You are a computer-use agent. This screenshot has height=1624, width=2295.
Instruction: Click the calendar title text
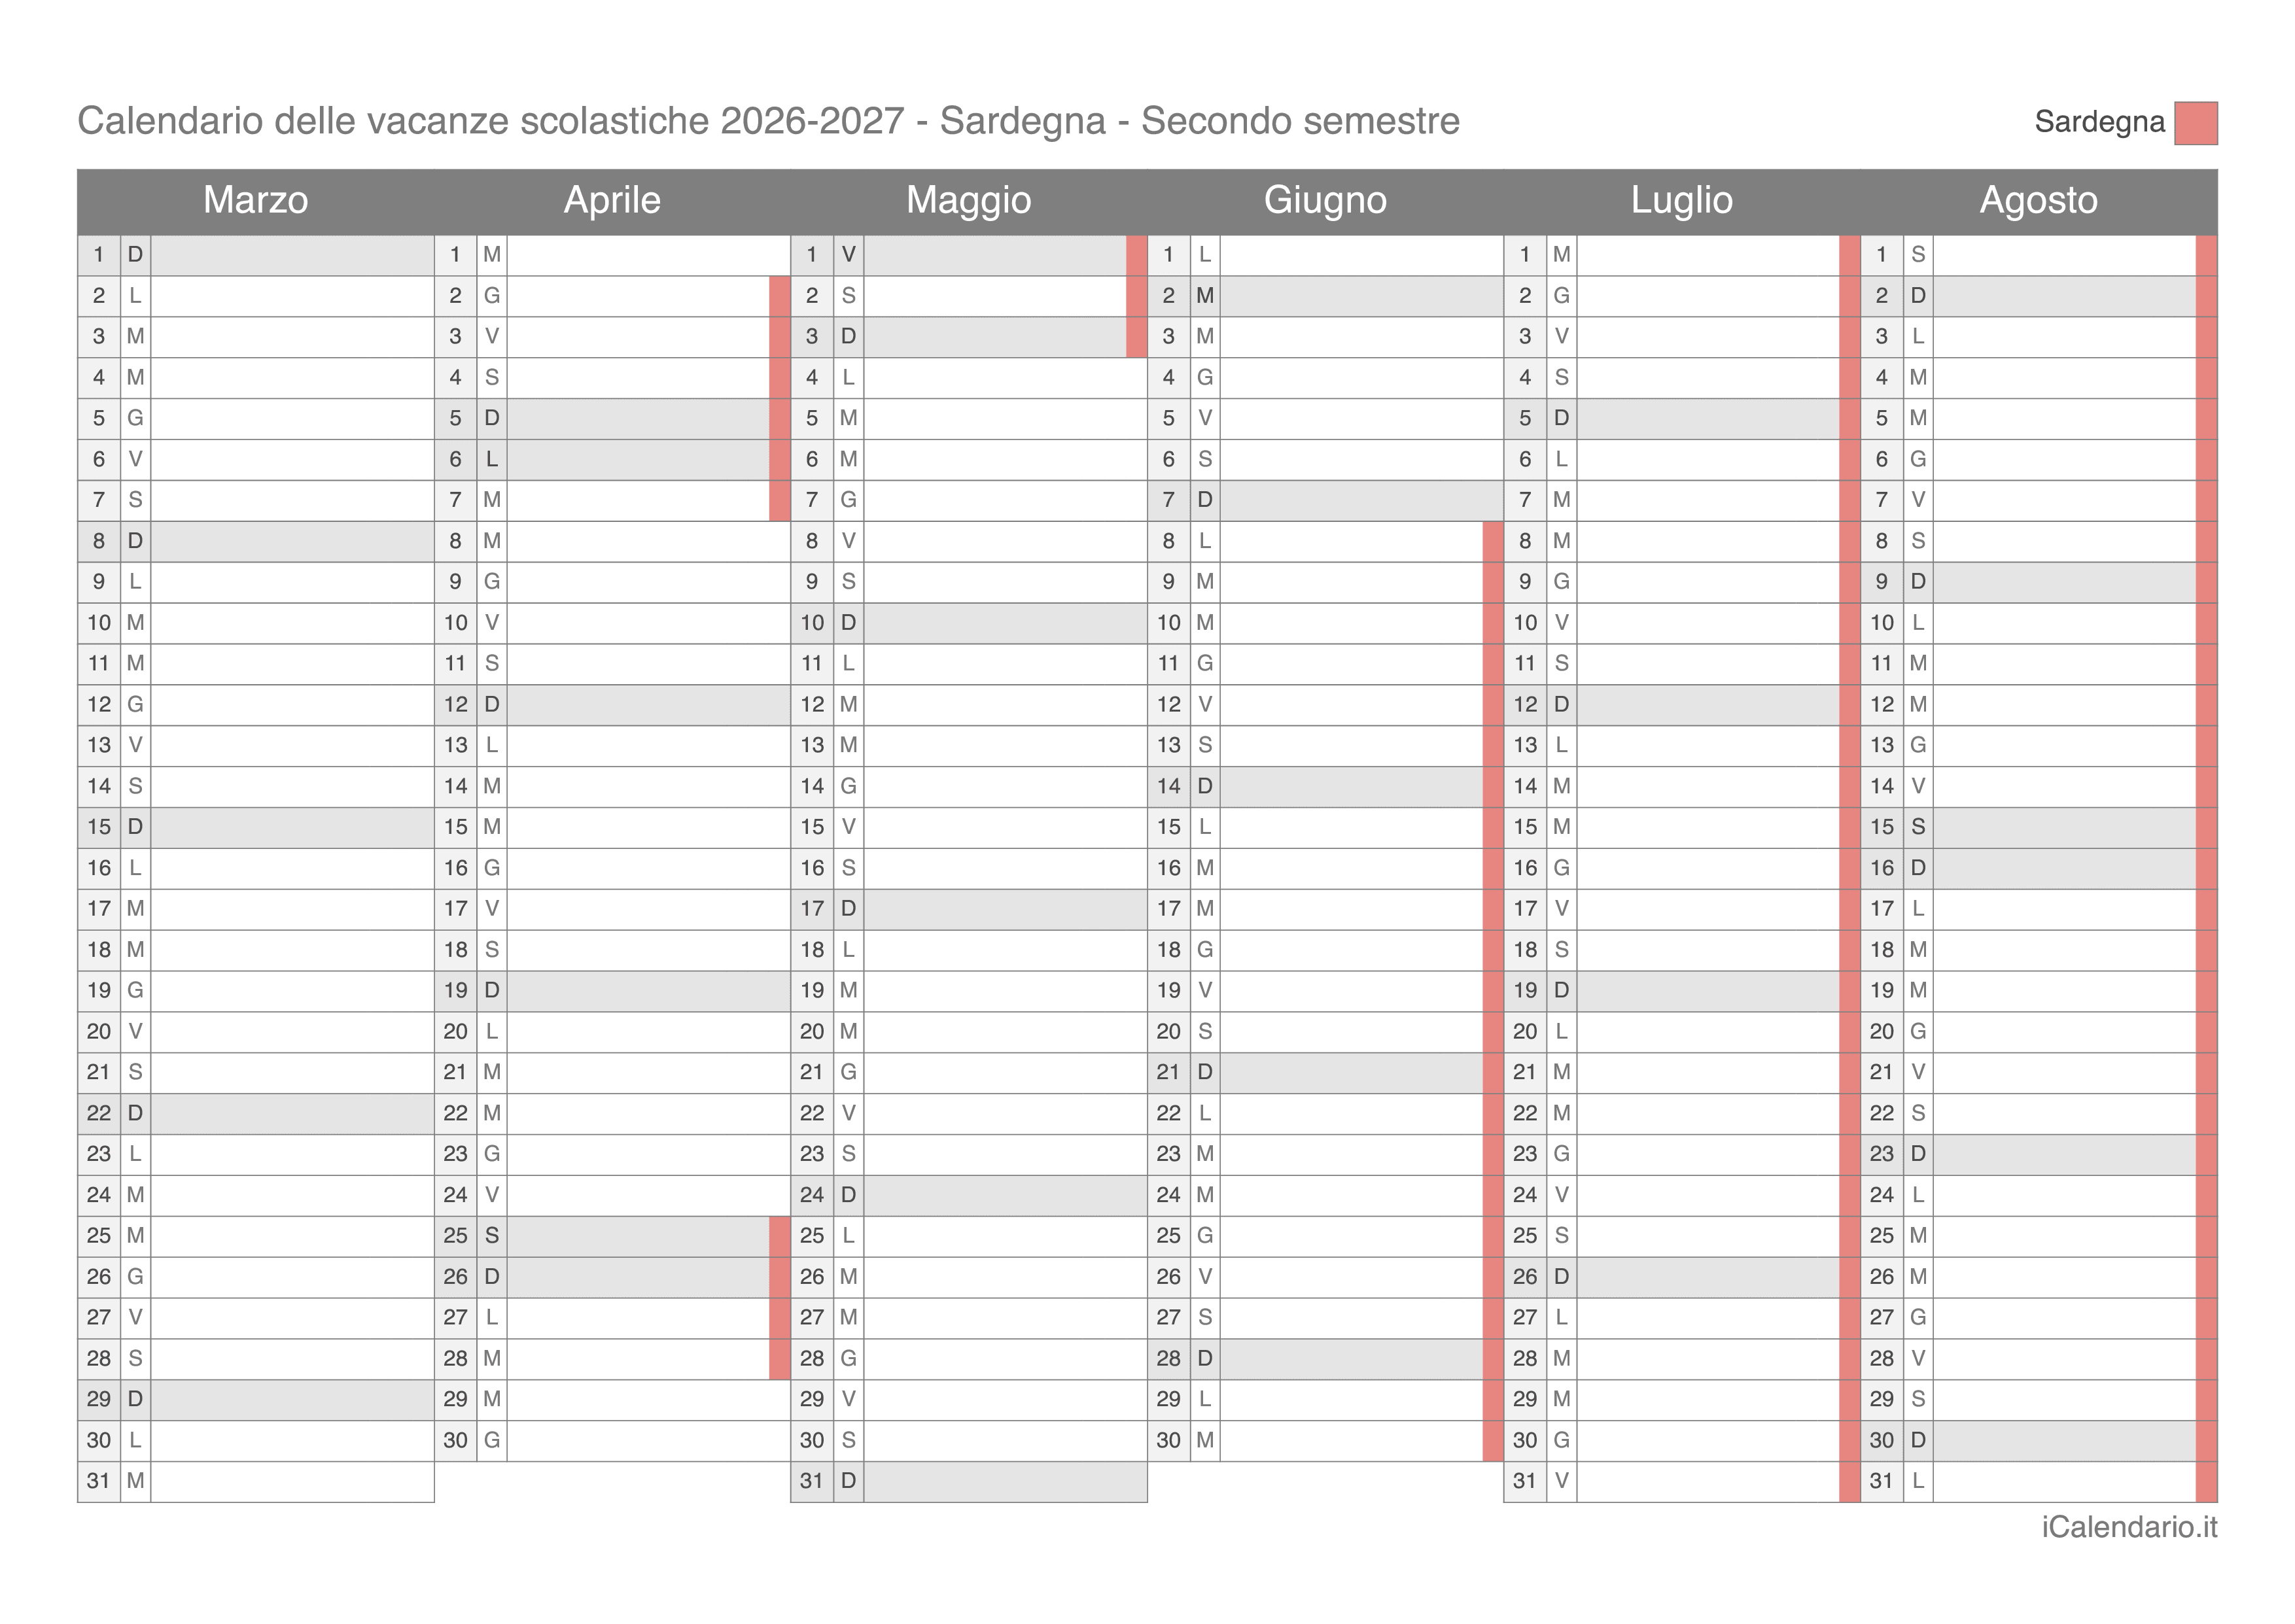768,121
